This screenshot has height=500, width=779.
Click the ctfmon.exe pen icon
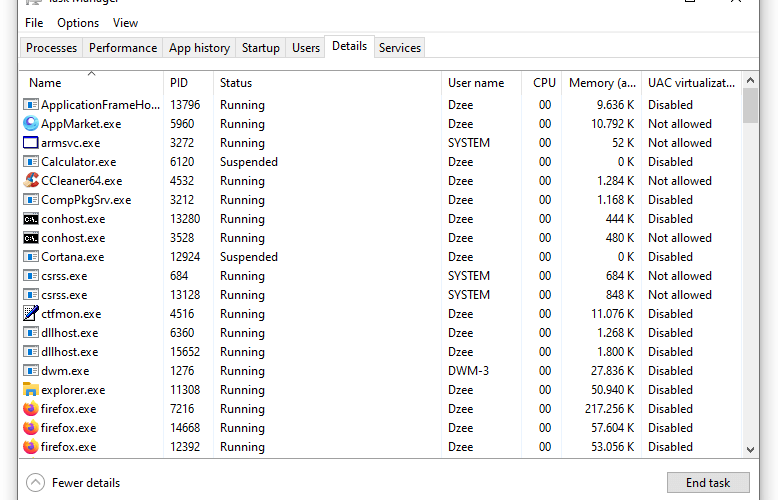(31, 314)
